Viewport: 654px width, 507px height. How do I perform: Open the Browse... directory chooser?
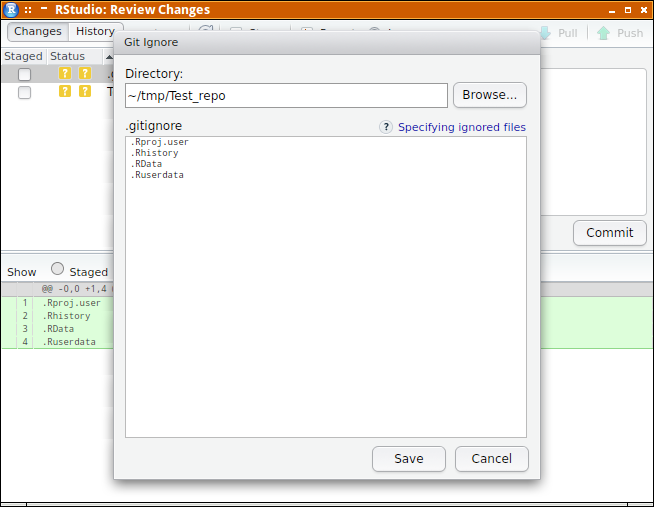coord(490,95)
